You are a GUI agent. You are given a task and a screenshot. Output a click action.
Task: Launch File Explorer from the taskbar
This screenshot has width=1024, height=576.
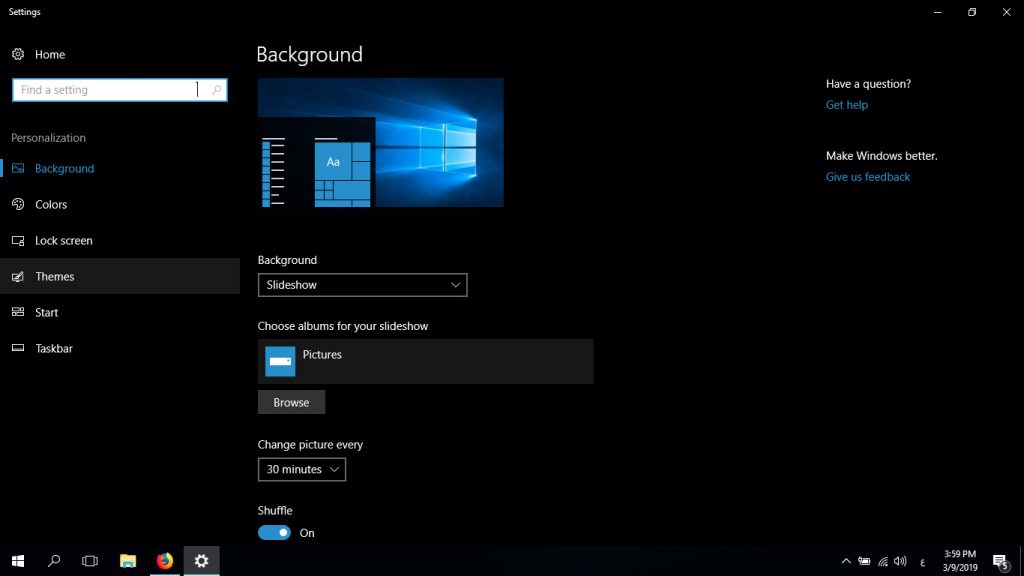coord(128,561)
